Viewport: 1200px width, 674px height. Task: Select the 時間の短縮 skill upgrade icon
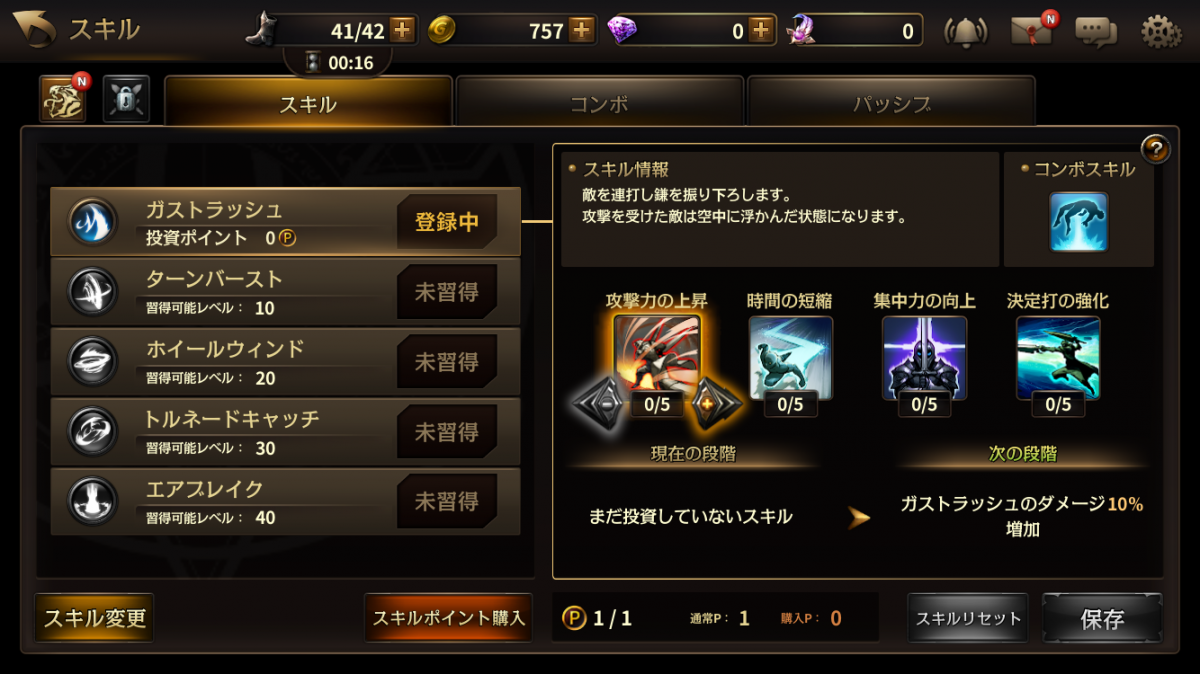point(790,356)
